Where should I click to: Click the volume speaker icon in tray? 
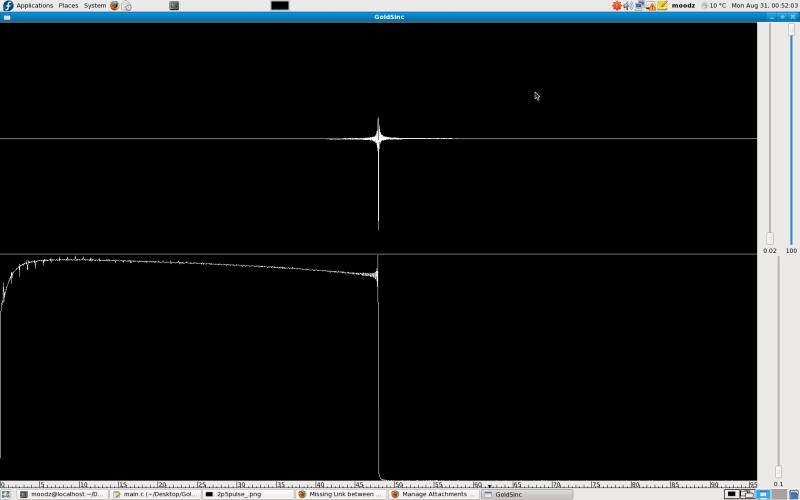628,5
